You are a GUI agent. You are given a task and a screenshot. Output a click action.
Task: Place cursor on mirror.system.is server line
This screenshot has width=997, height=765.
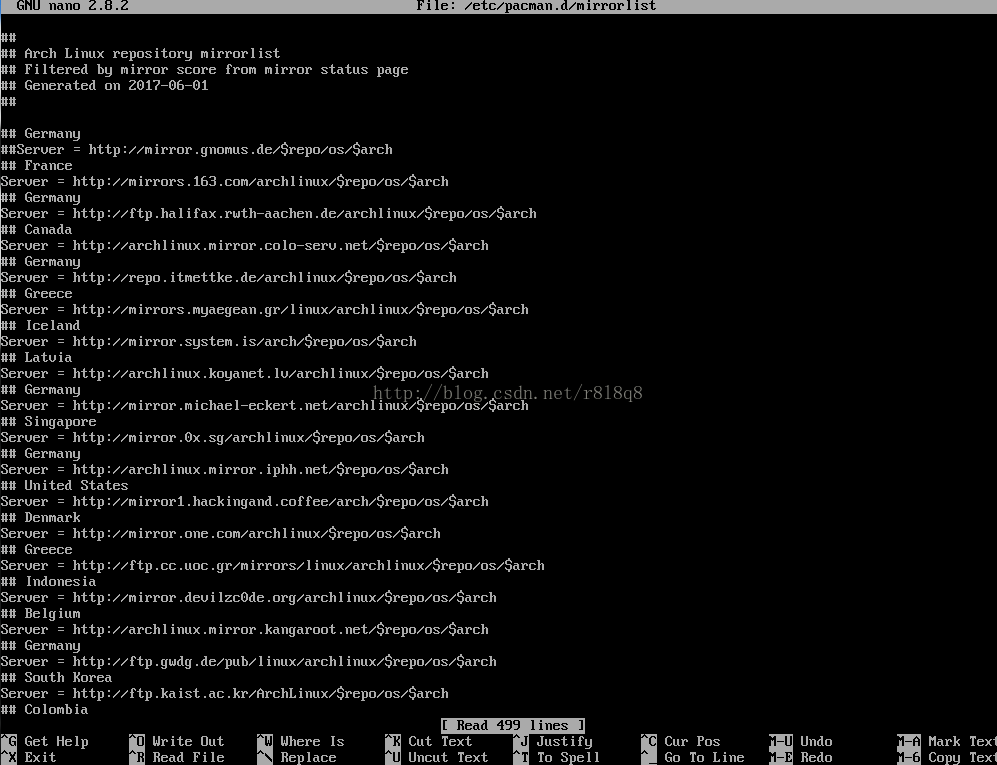(209, 341)
